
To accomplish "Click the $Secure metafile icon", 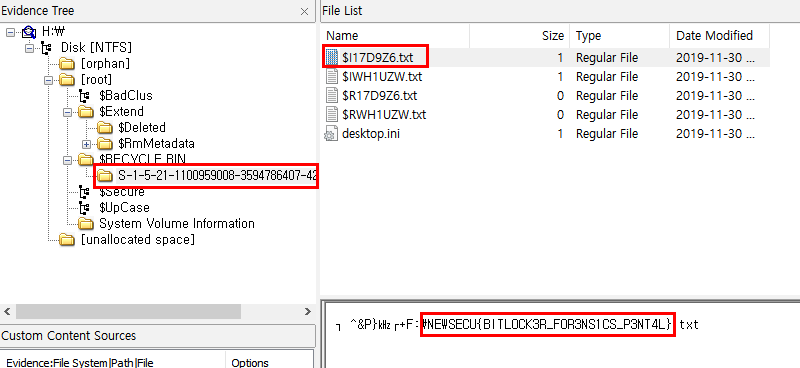I will point(85,192).
